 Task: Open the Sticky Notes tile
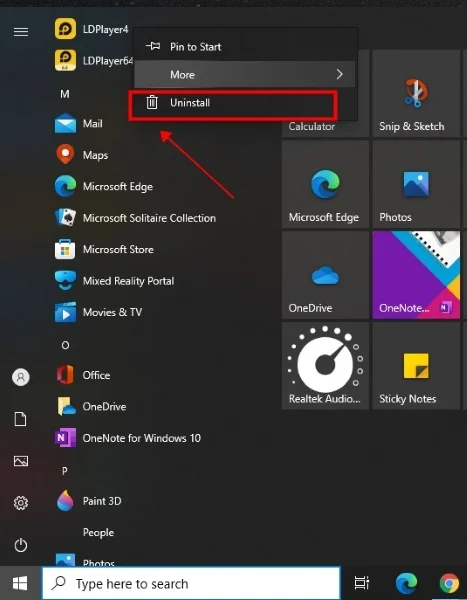click(416, 365)
